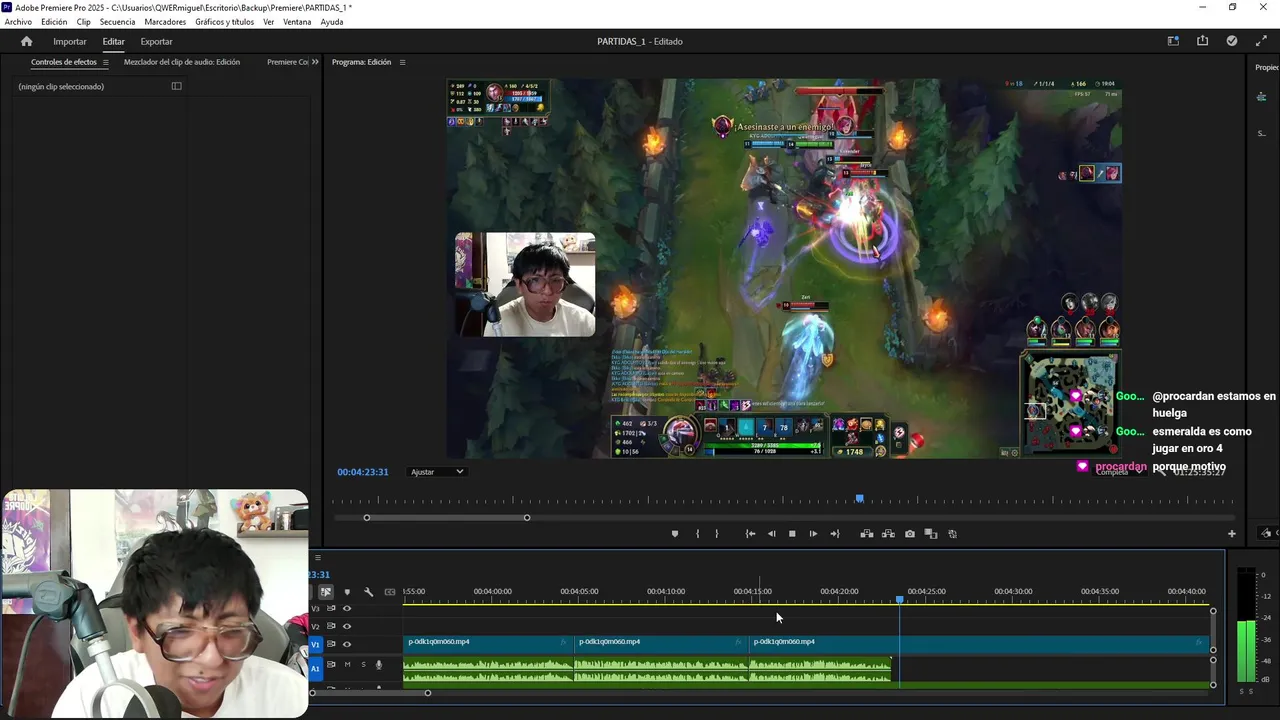Viewport: 1280px width, 720px height.
Task: Step forward one frame
Action: pos(813,534)
